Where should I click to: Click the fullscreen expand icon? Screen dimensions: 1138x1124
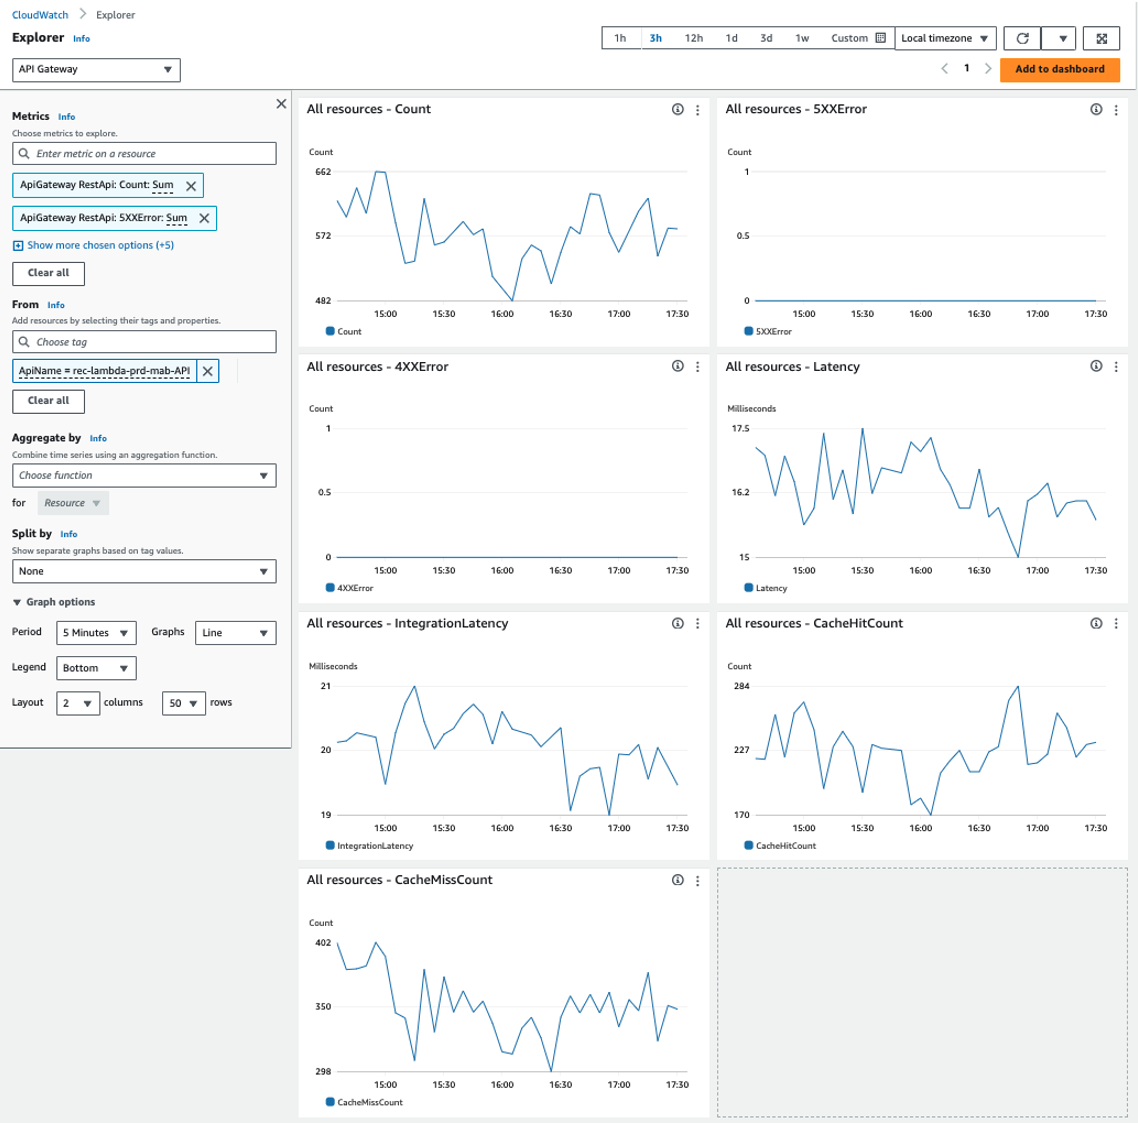pyautogui.click(x=1101, y=39)
